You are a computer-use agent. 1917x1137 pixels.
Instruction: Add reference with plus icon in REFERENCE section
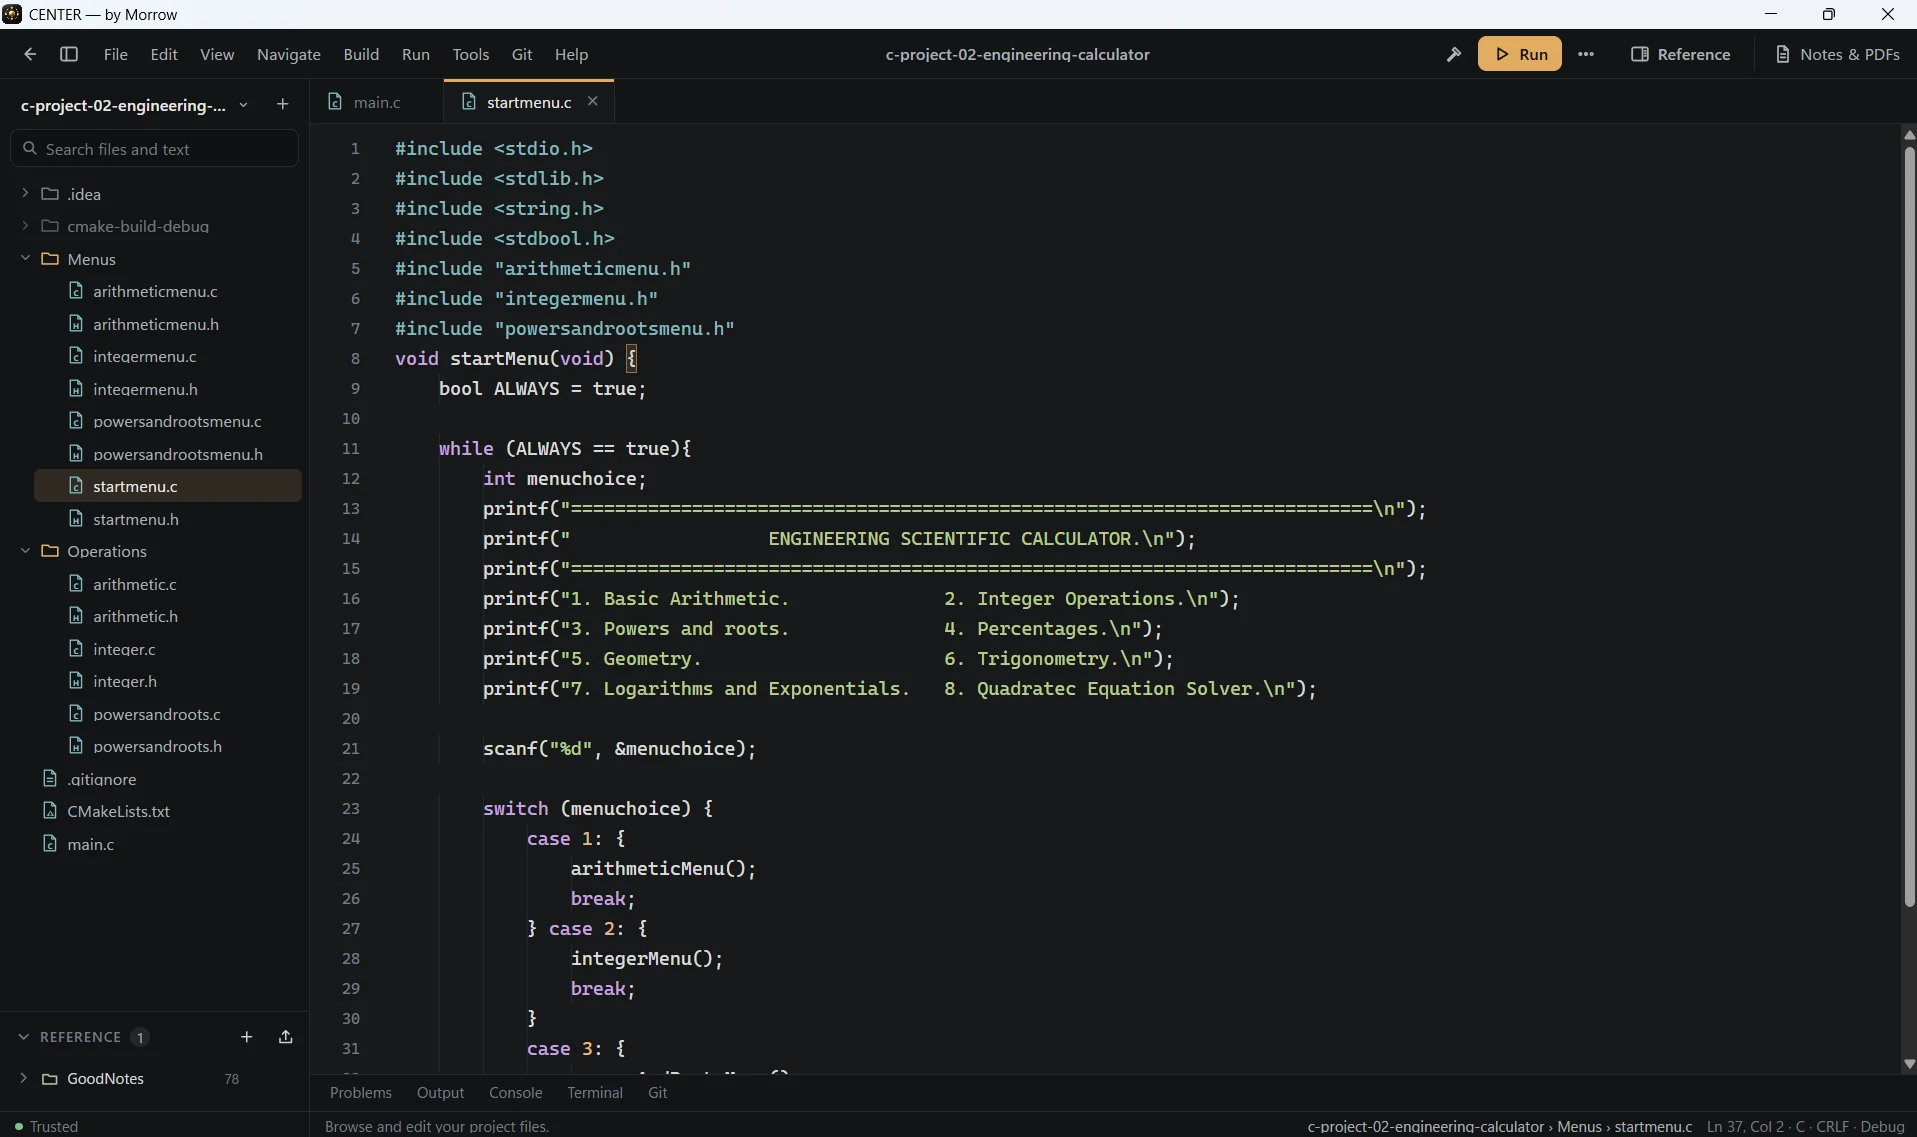pyautogui.click(x=247, y=1037)
